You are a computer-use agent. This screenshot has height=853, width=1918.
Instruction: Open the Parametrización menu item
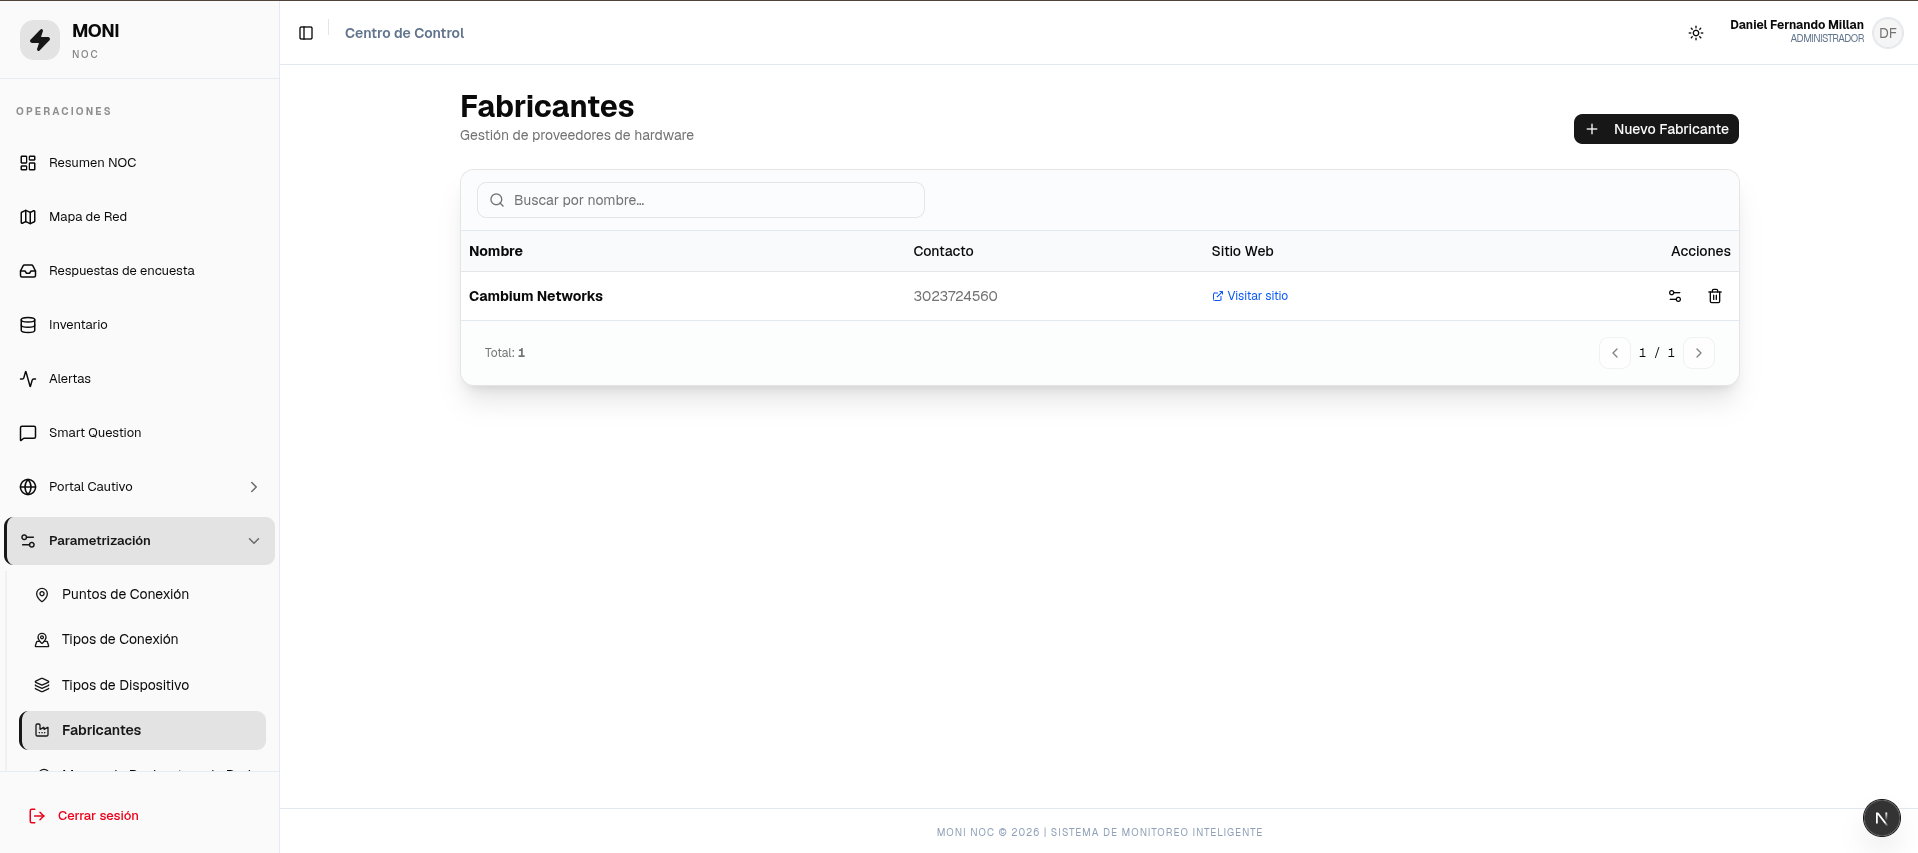click(x=140, y=541)
